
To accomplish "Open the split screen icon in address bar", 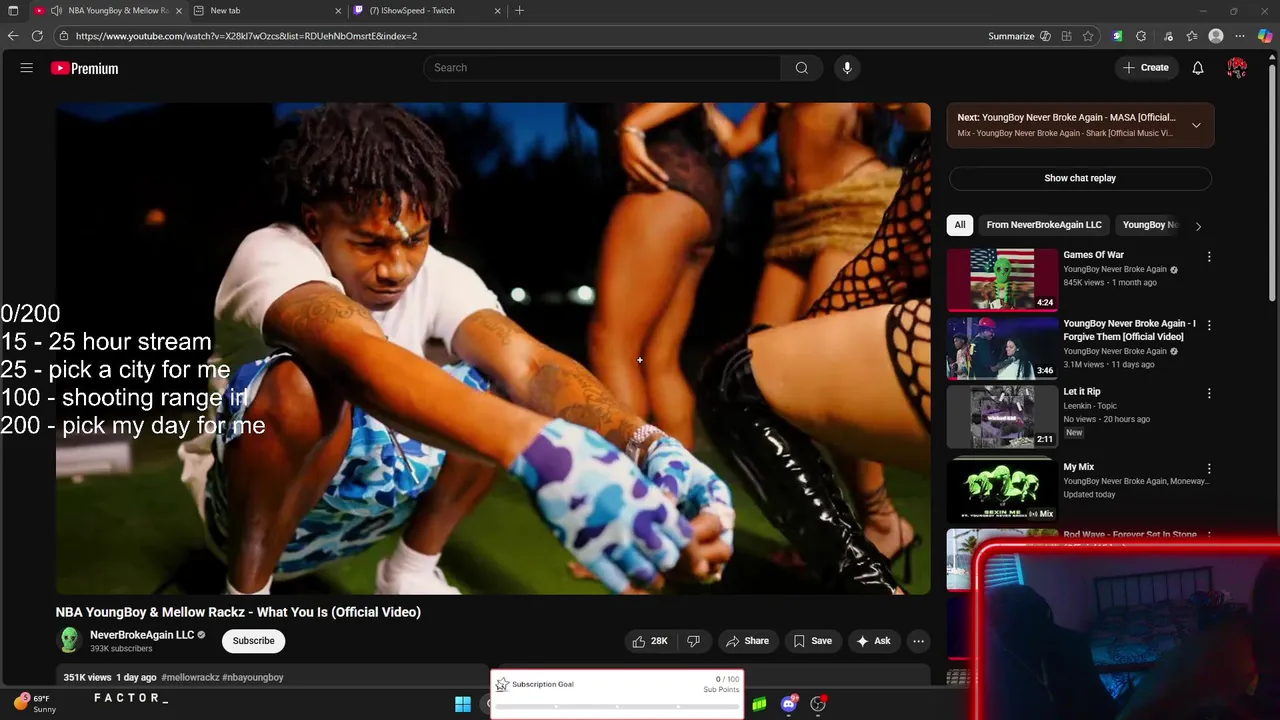I will point(1066,36).
